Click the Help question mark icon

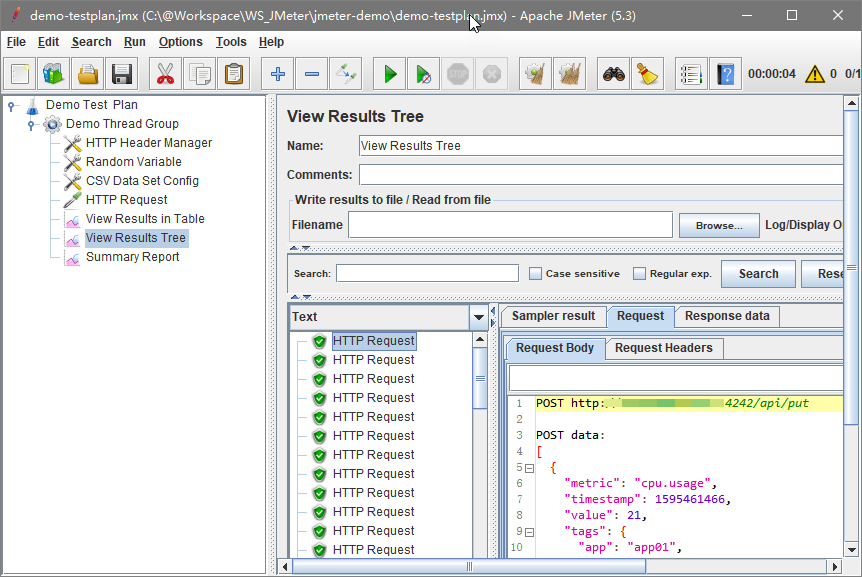point(726,74)
